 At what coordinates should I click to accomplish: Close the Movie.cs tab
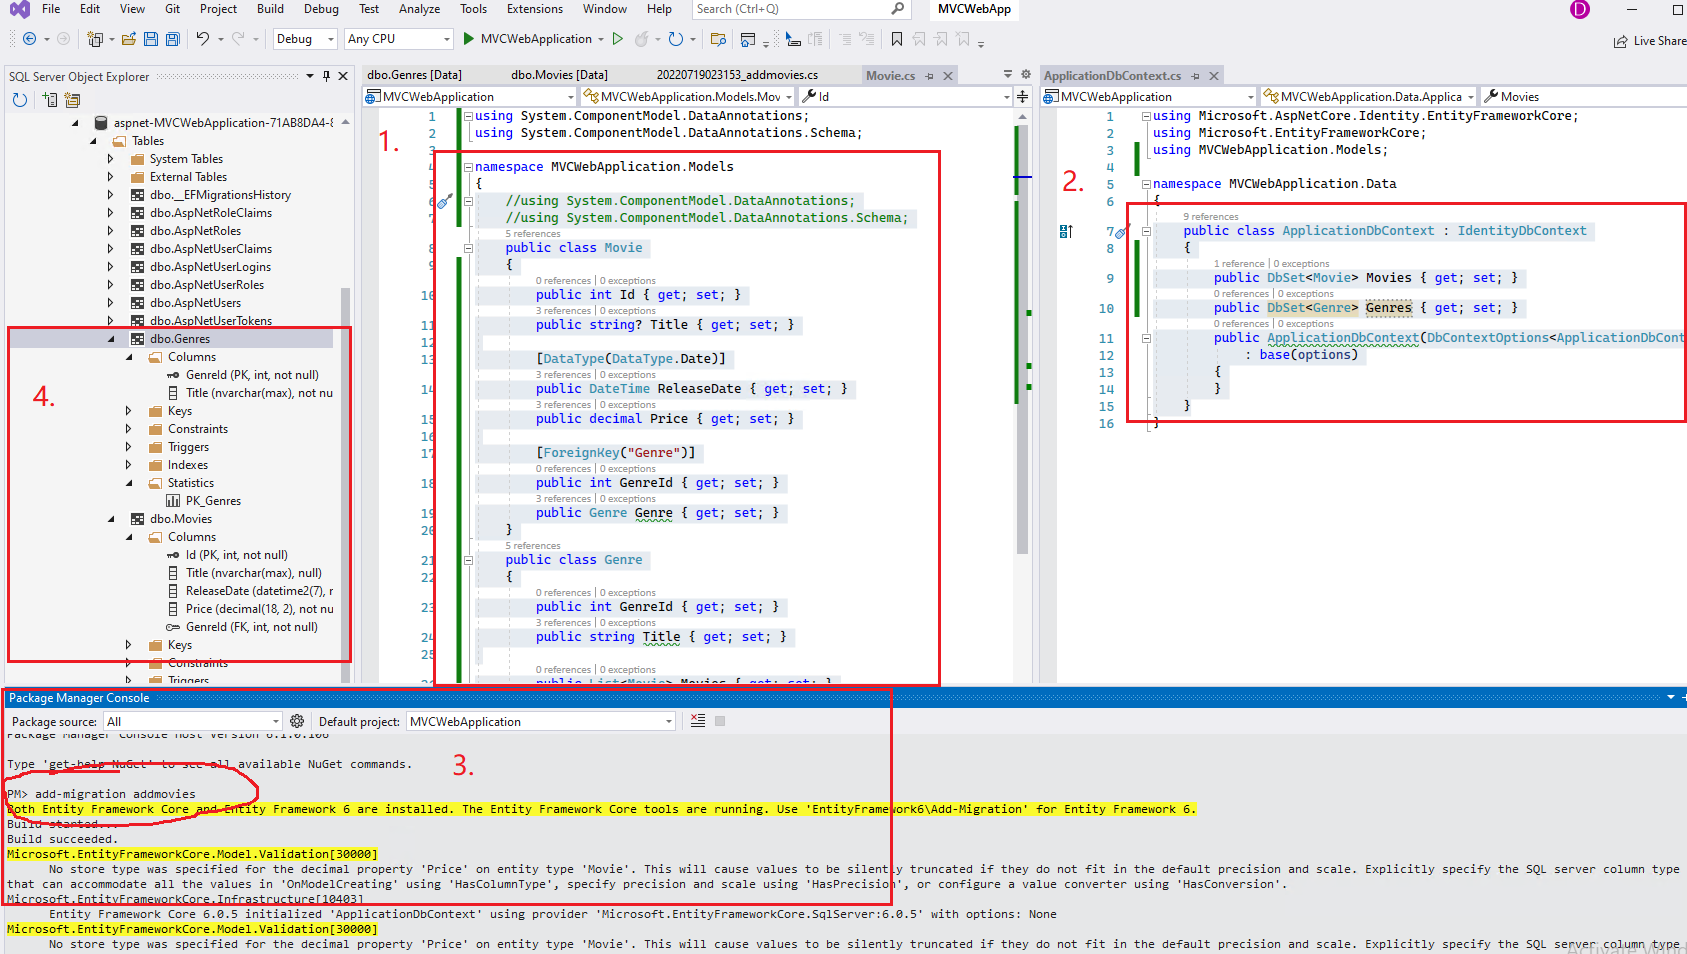948,76
